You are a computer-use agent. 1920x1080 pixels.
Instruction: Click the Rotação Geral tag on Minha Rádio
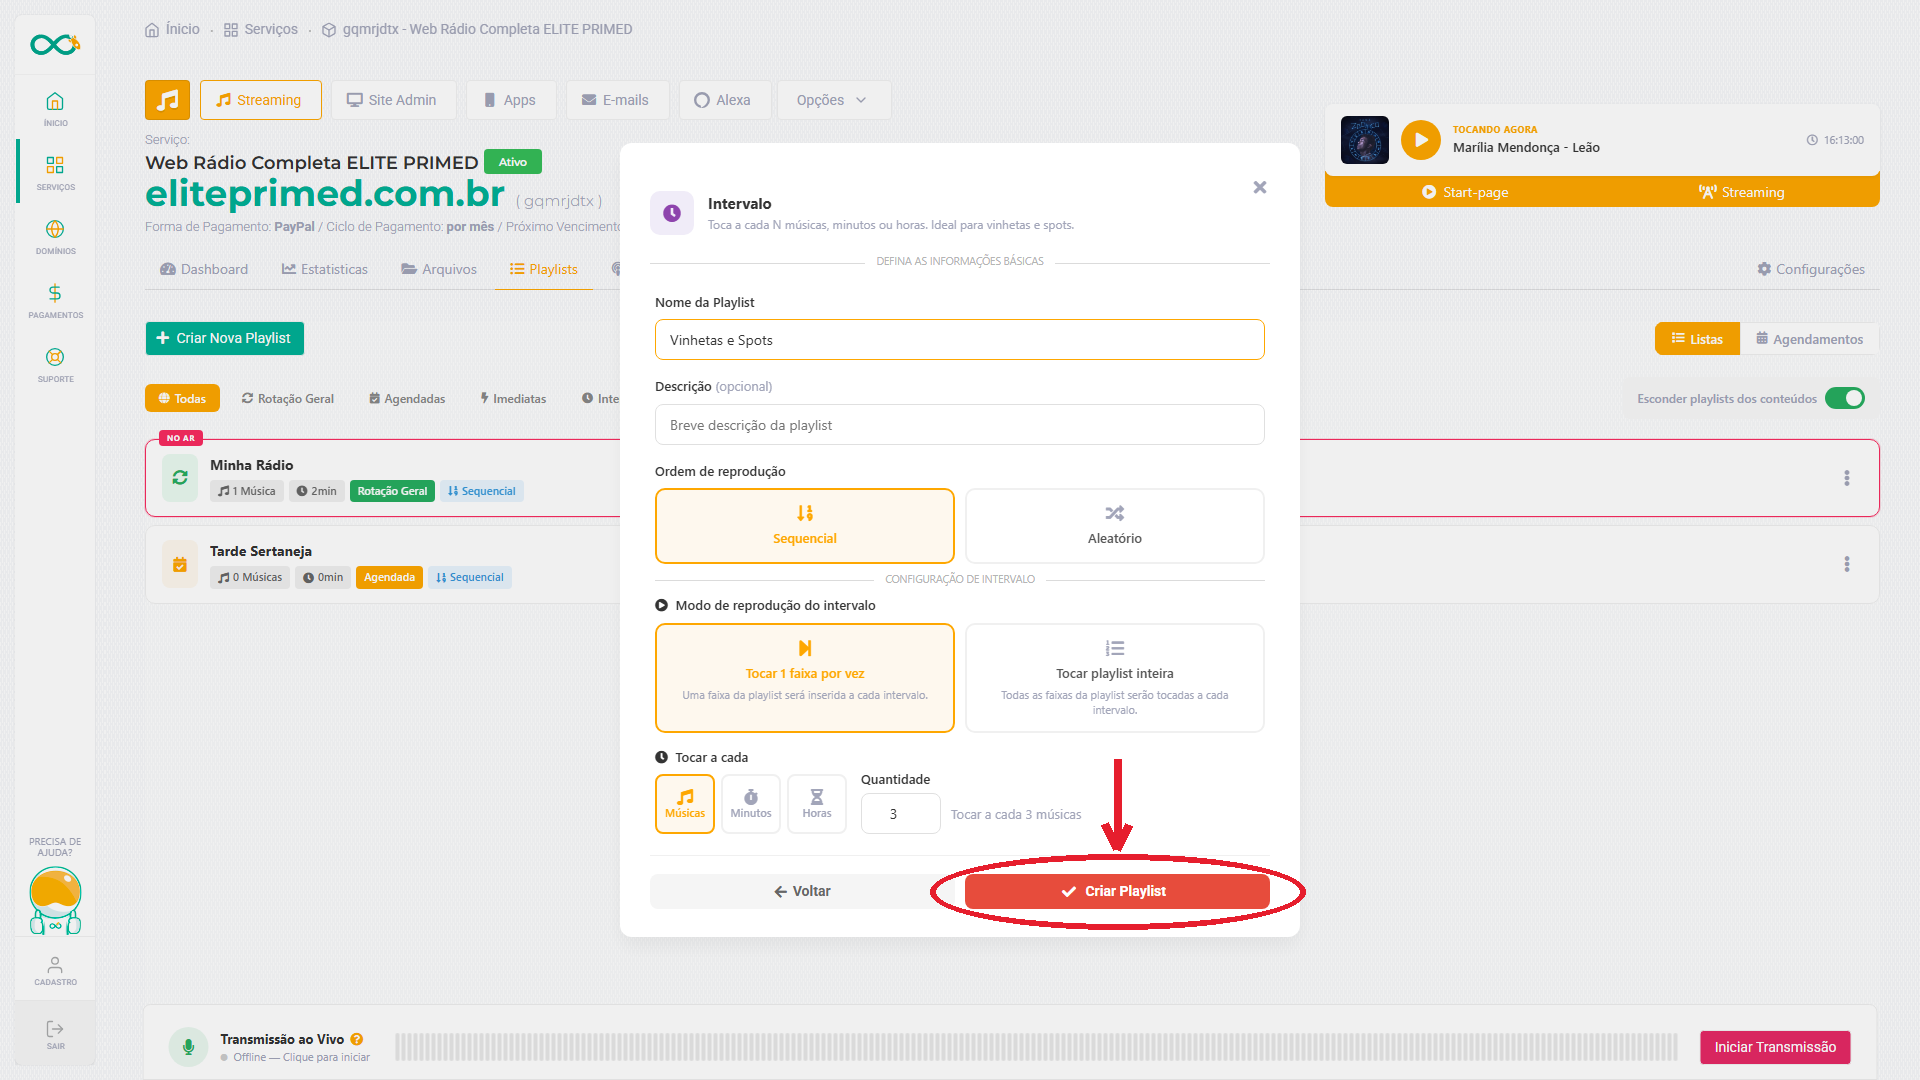(x=392, y=491)
